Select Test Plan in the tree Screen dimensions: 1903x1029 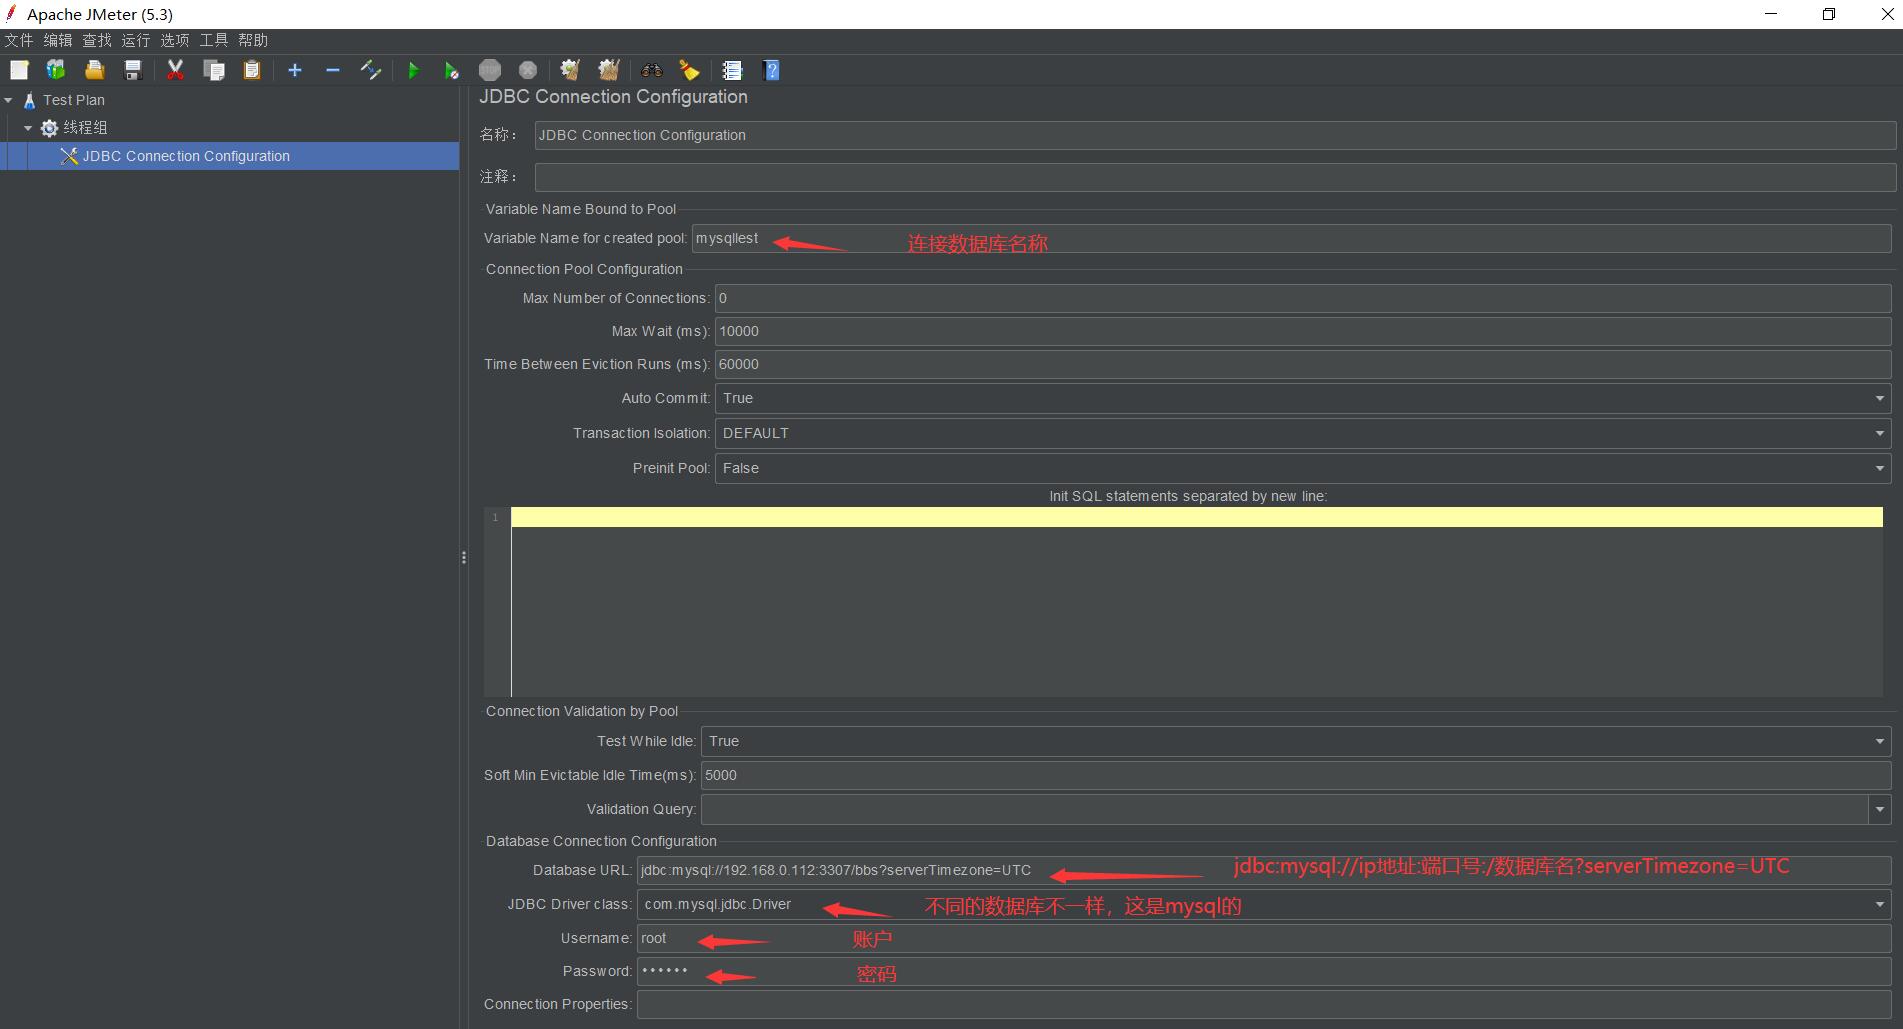(74, 100)
